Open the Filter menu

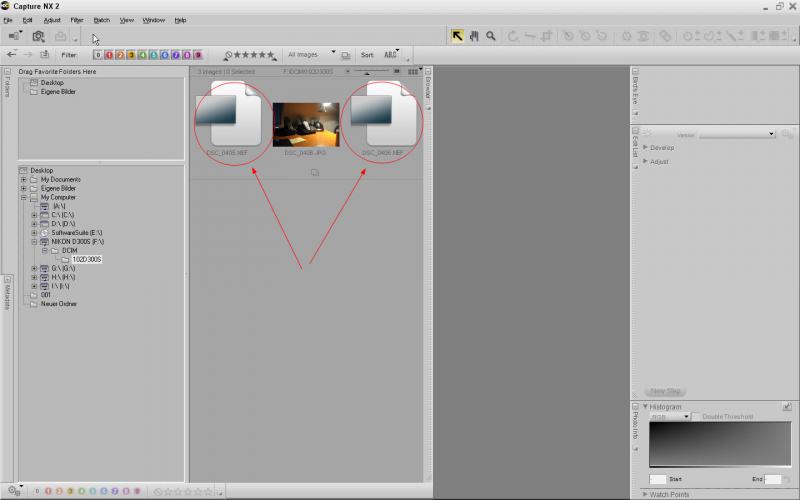tap(77, 20)
